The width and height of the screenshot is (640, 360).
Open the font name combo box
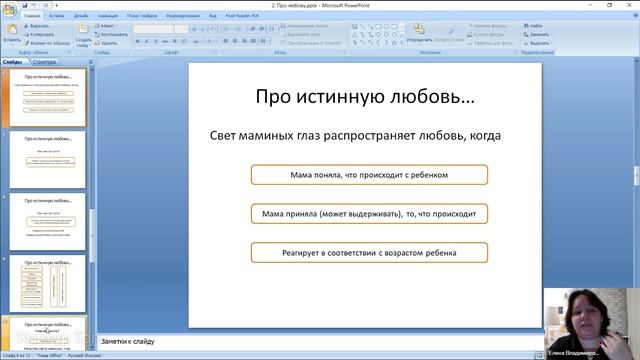click(x=153, y=29)
